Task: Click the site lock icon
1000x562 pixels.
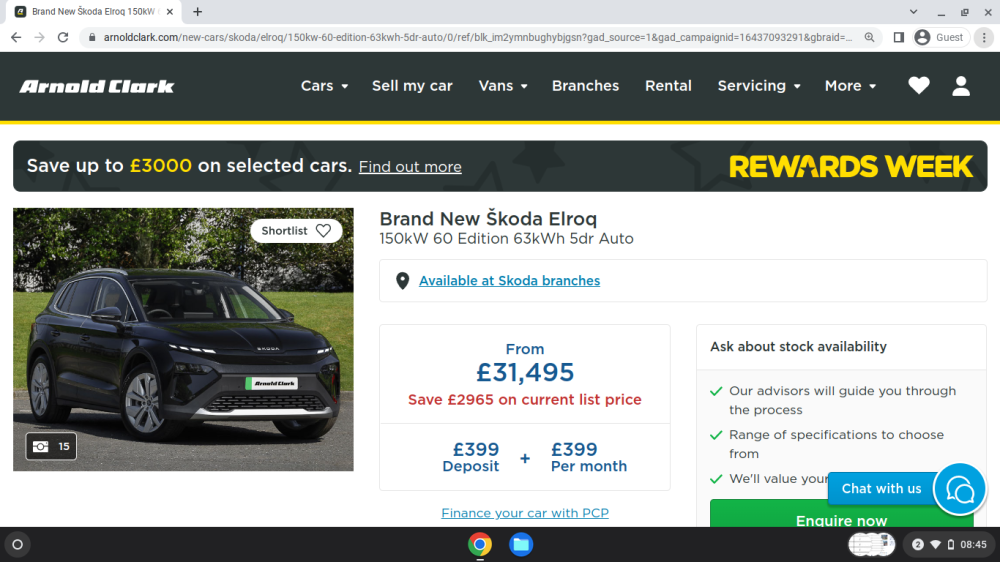Action: [x=92, y=38]
